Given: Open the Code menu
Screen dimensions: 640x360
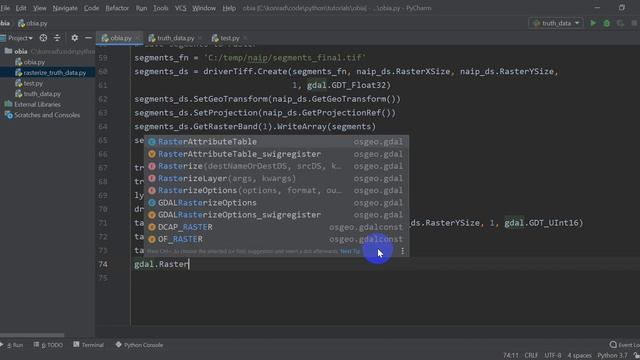Looking at the screenshot, I should (x=91, y=8).
